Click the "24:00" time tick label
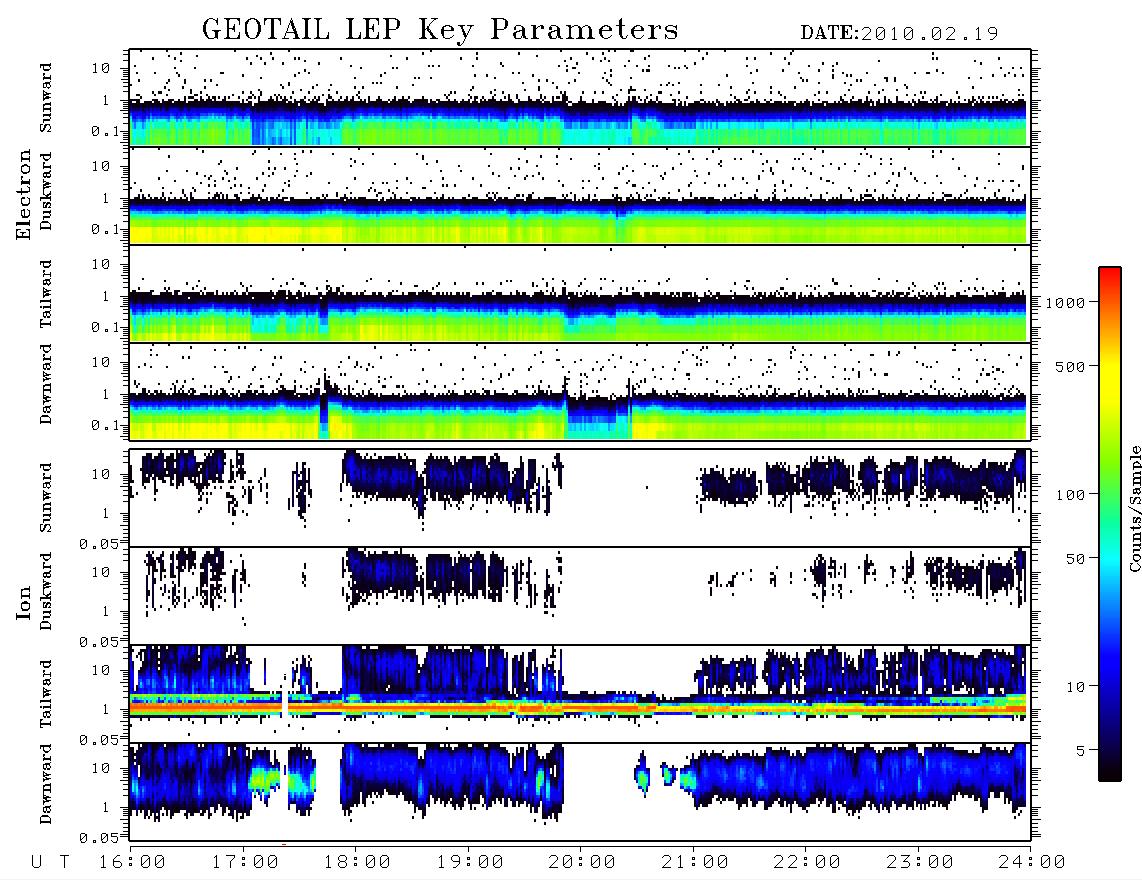 [1032, 862]
